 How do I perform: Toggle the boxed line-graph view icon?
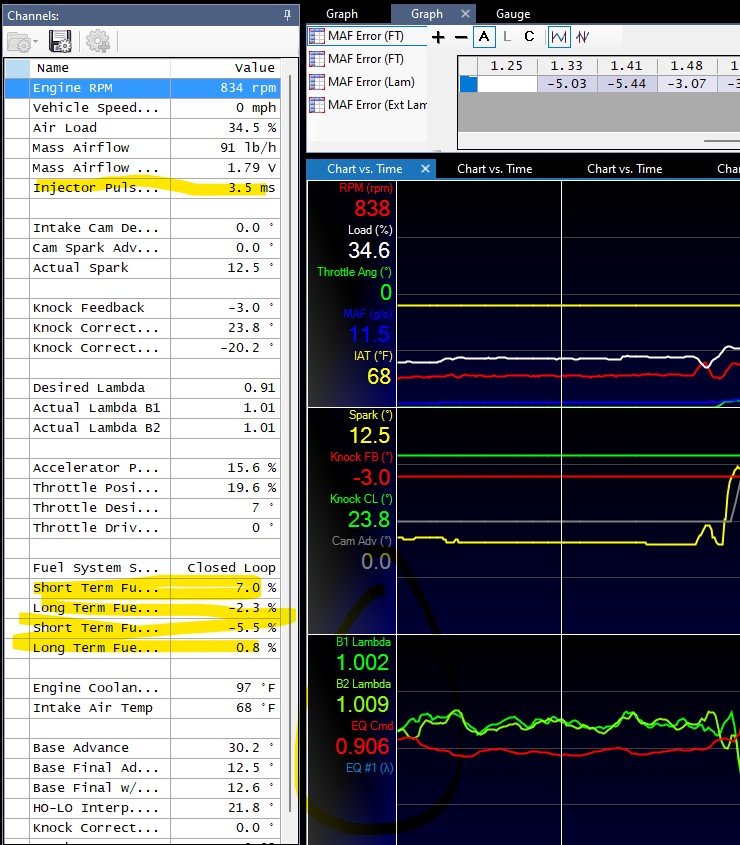click(559, 37)
